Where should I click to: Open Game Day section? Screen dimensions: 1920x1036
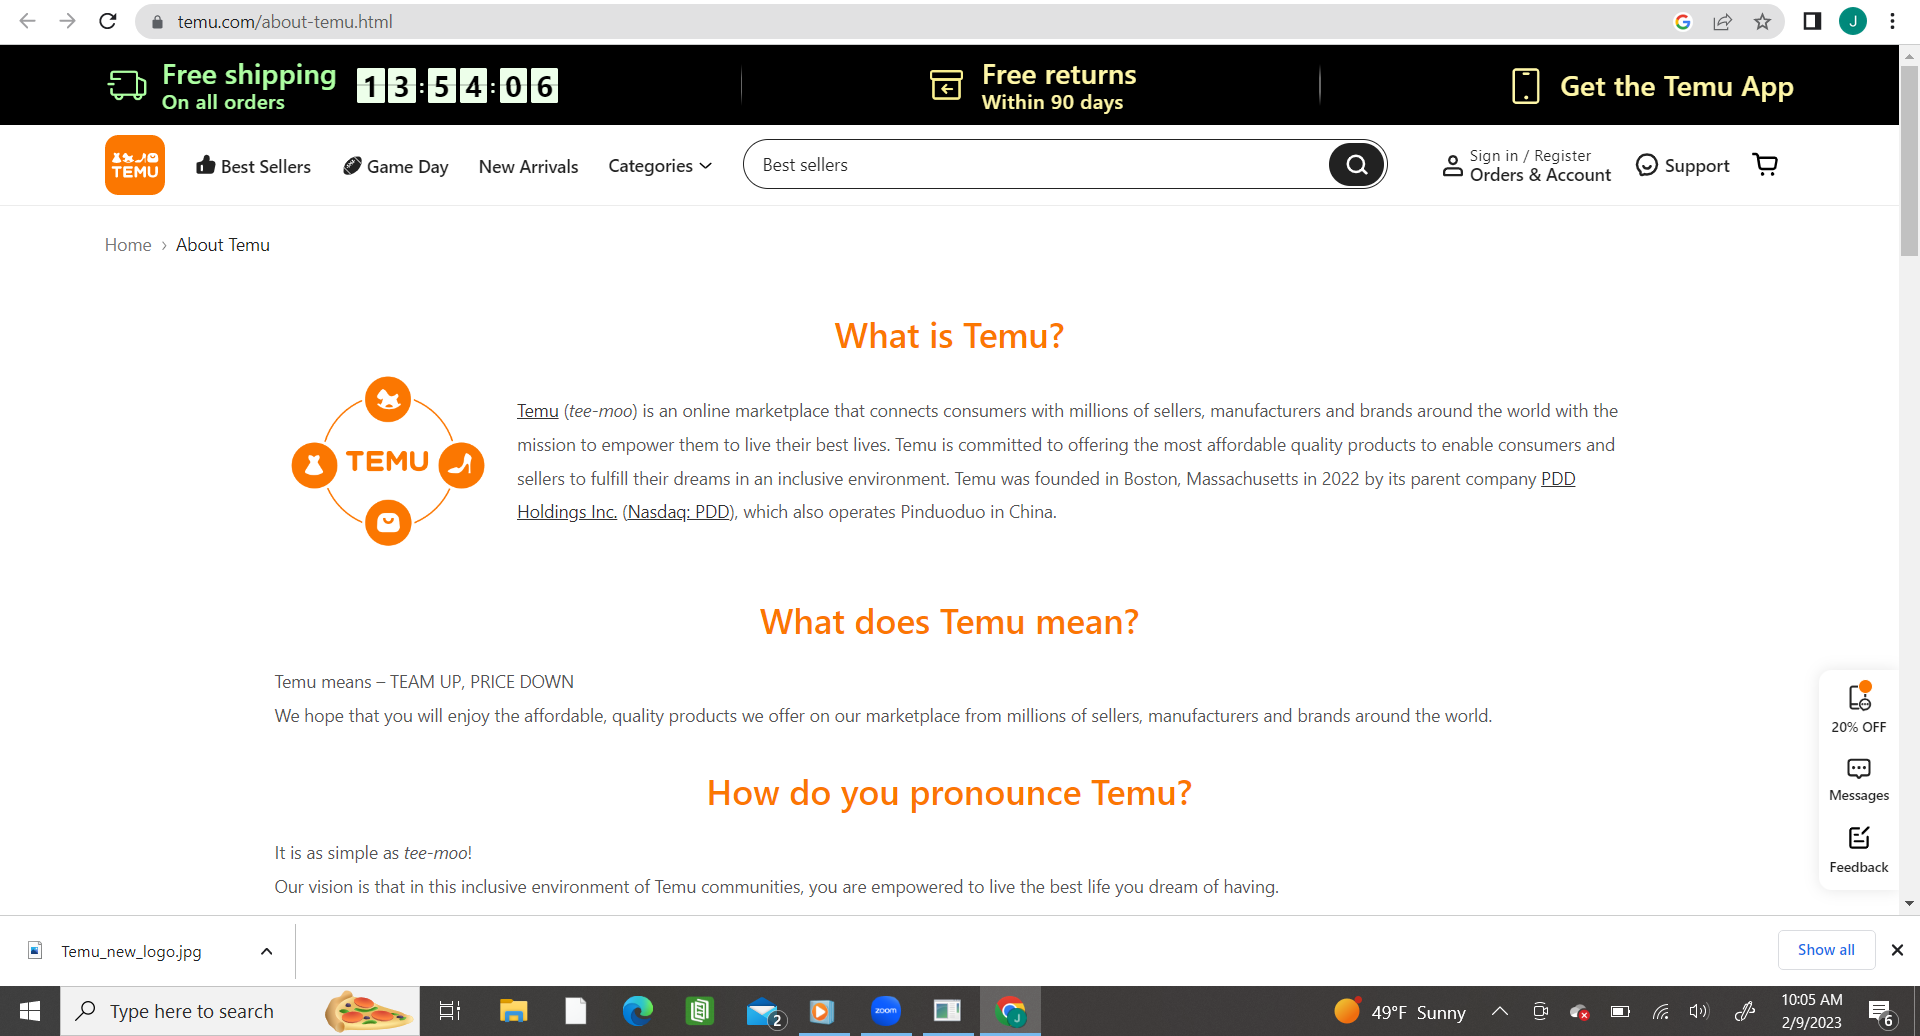(x=396, y=166)
